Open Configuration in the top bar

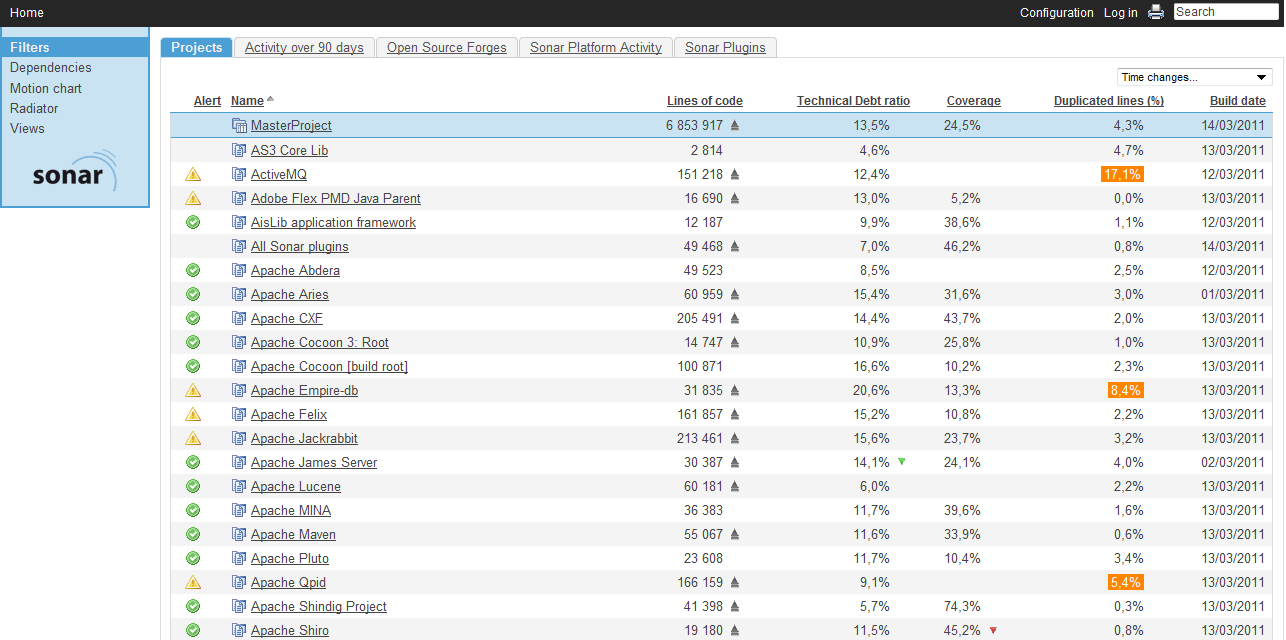coord(1056,13)
